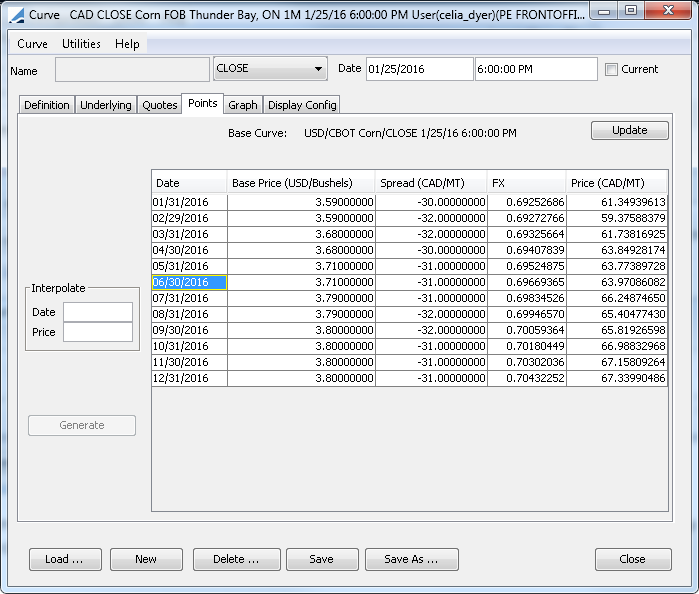Click the FX column header
The image size is (699, 594).
tap(526, 183)
